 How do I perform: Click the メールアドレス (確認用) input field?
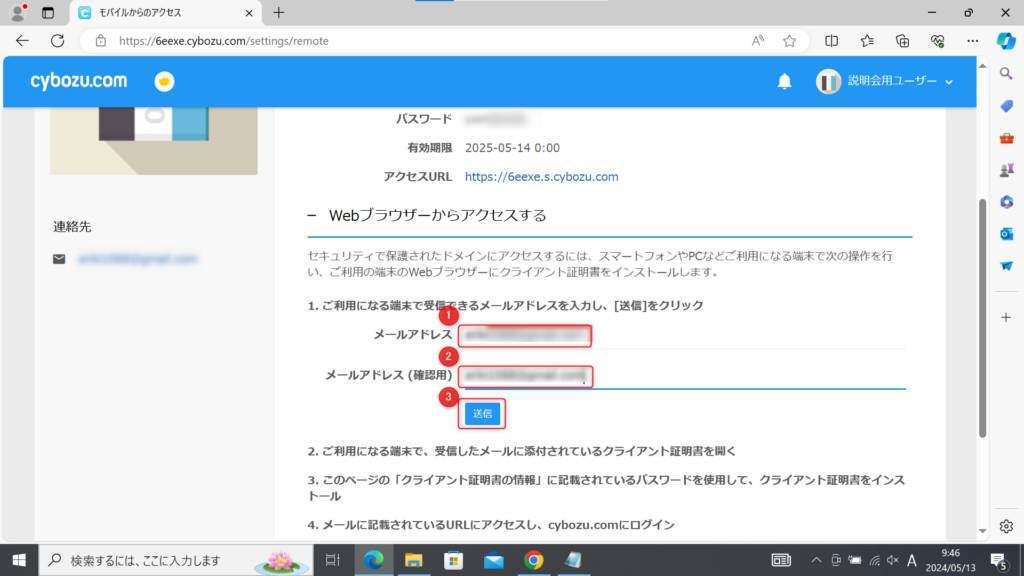525,376
